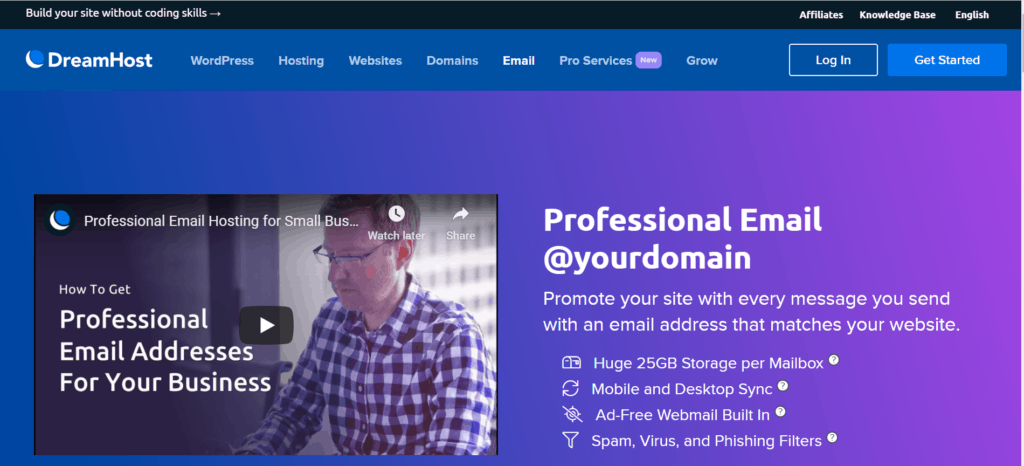Click the 'New' badge next to Pro Services

(x=648, y=60)
